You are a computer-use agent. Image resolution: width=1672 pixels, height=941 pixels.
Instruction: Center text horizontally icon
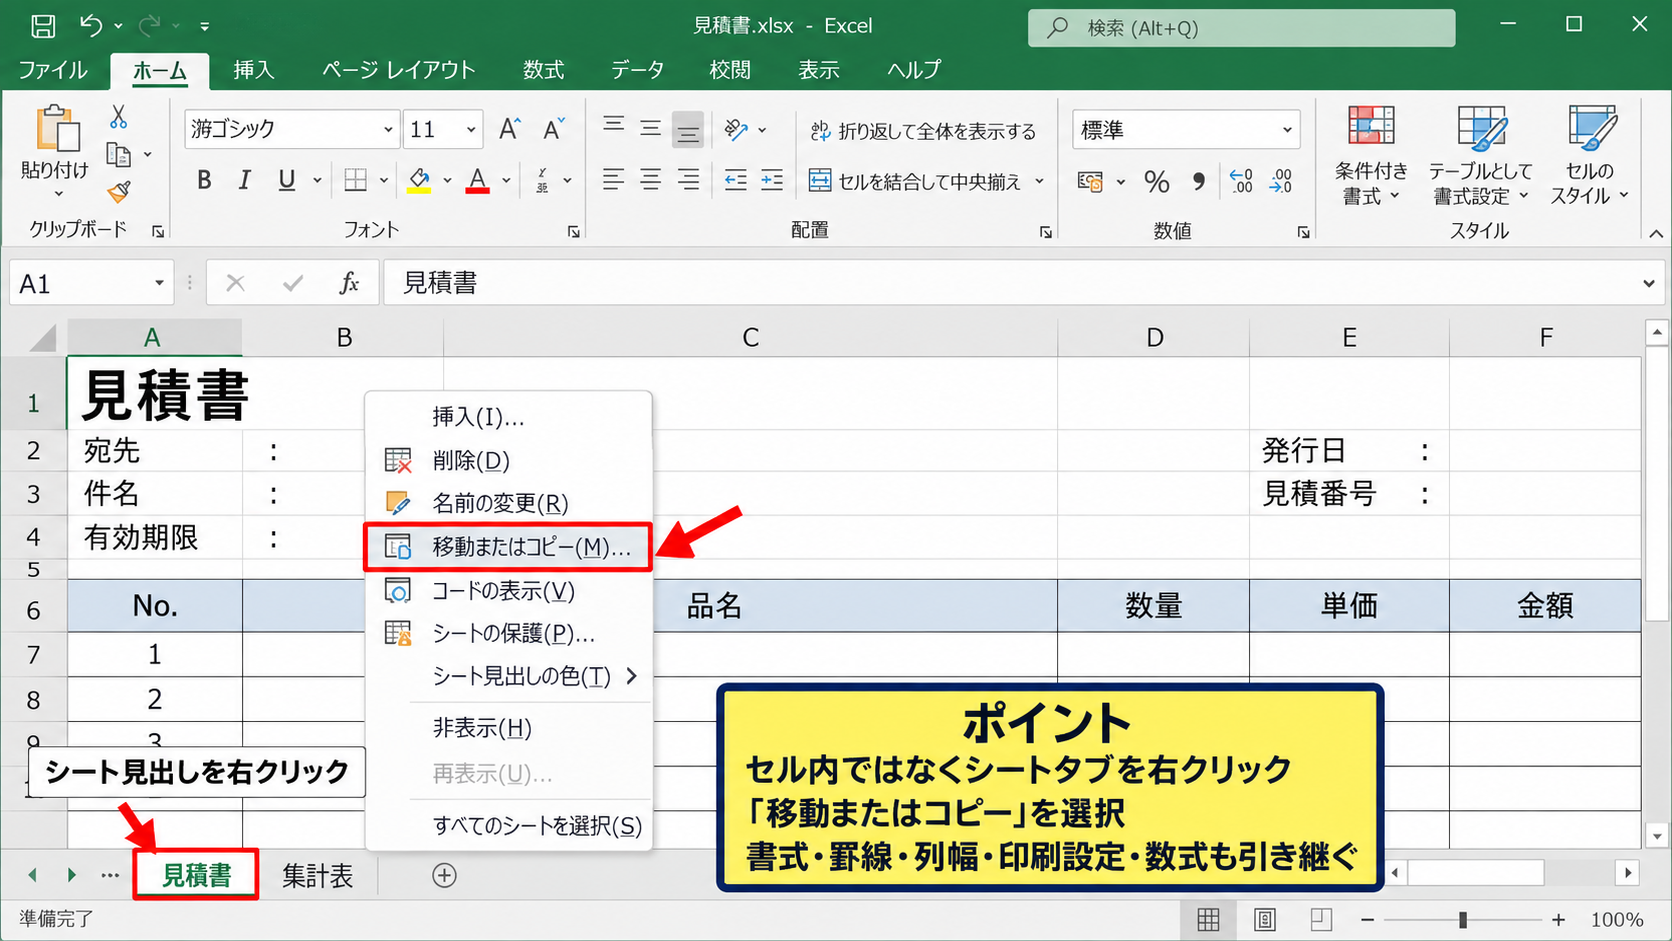pos(651,180)
